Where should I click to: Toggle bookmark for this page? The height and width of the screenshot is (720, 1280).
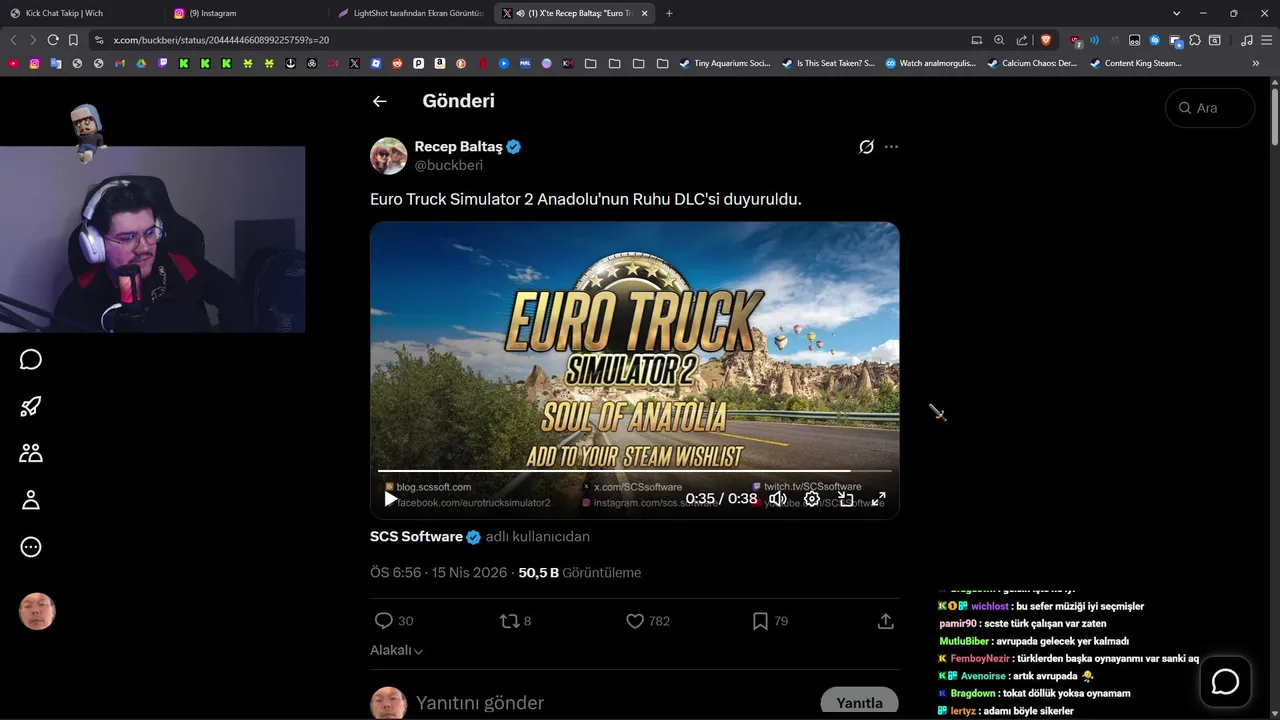[x=73, y=40]
